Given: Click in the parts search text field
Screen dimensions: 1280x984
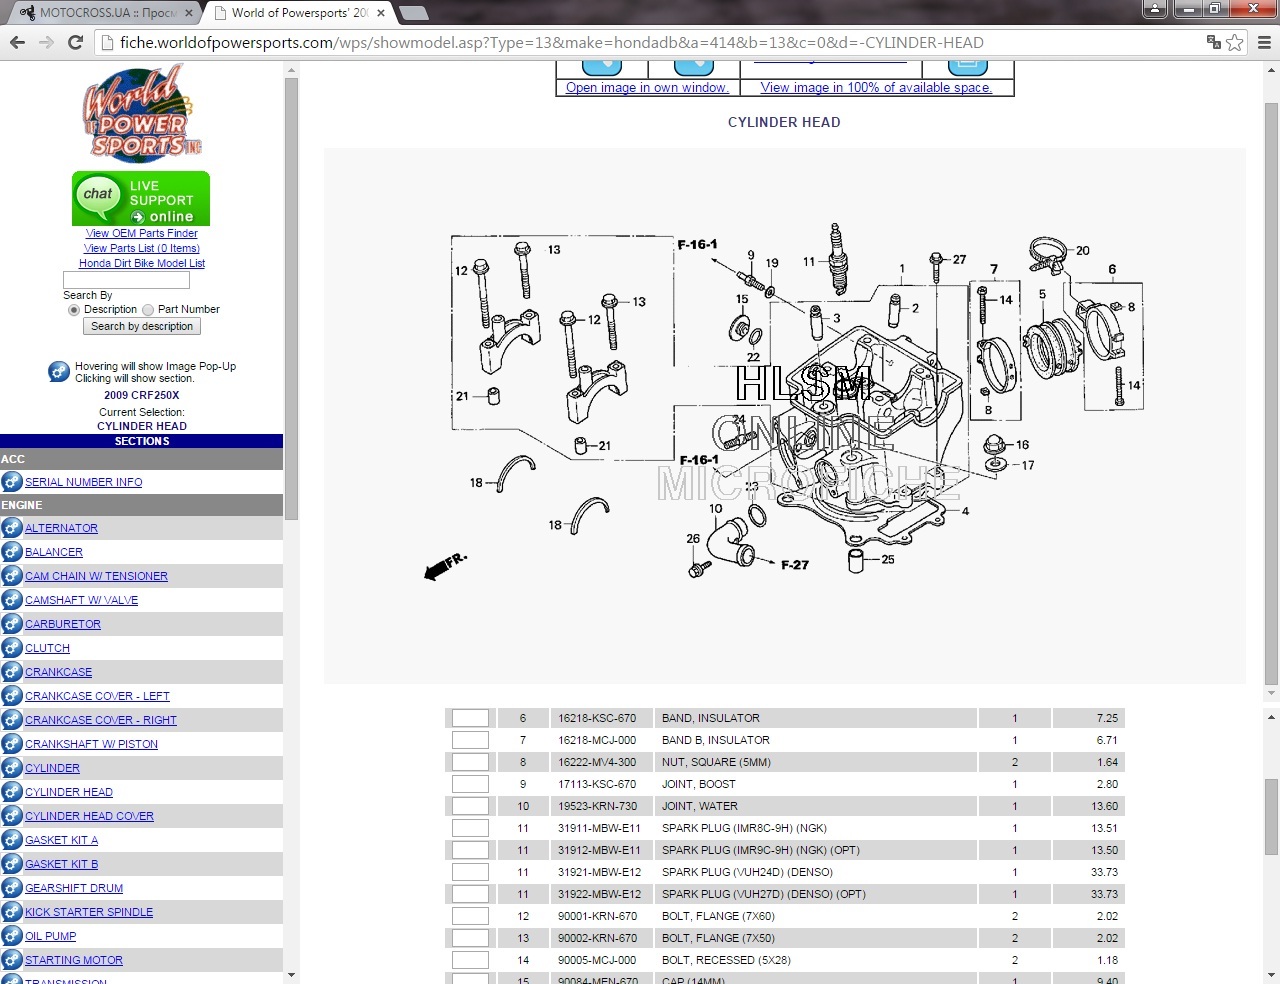Looking at the screenshot, I should (x=126, y=280).
